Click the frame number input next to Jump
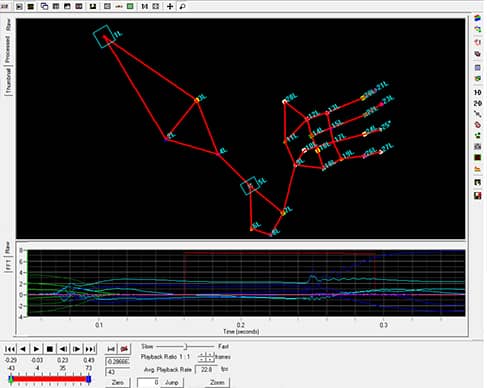 tap(148, 383)
